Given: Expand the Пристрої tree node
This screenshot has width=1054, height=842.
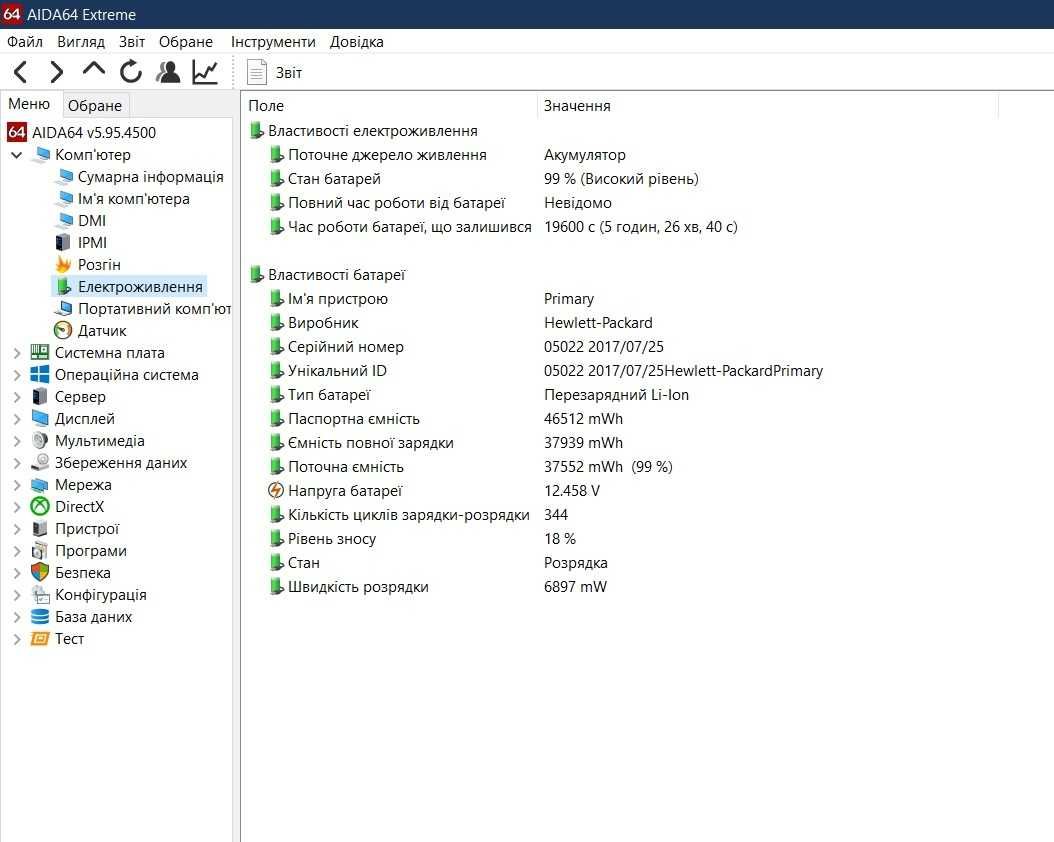Looking at the screenshot, I should (17, 529).
